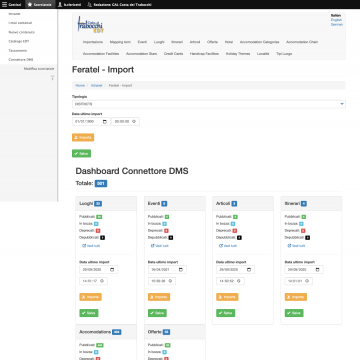
Task: Open Credit Cards navigation item
Action: pos(173,54)
